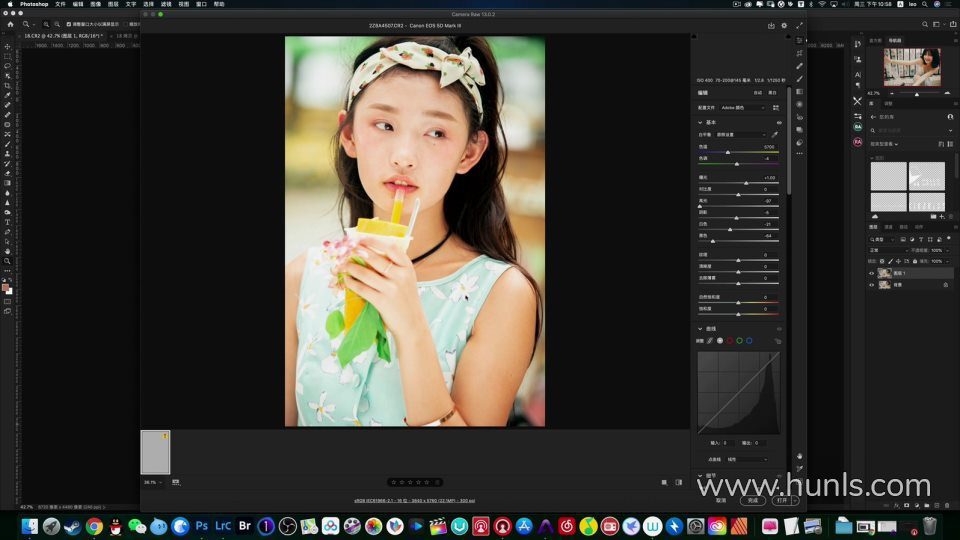
Task: Click the Photoshop foreground color swatch
Action: pyautogui.click(x=6, y=287)
